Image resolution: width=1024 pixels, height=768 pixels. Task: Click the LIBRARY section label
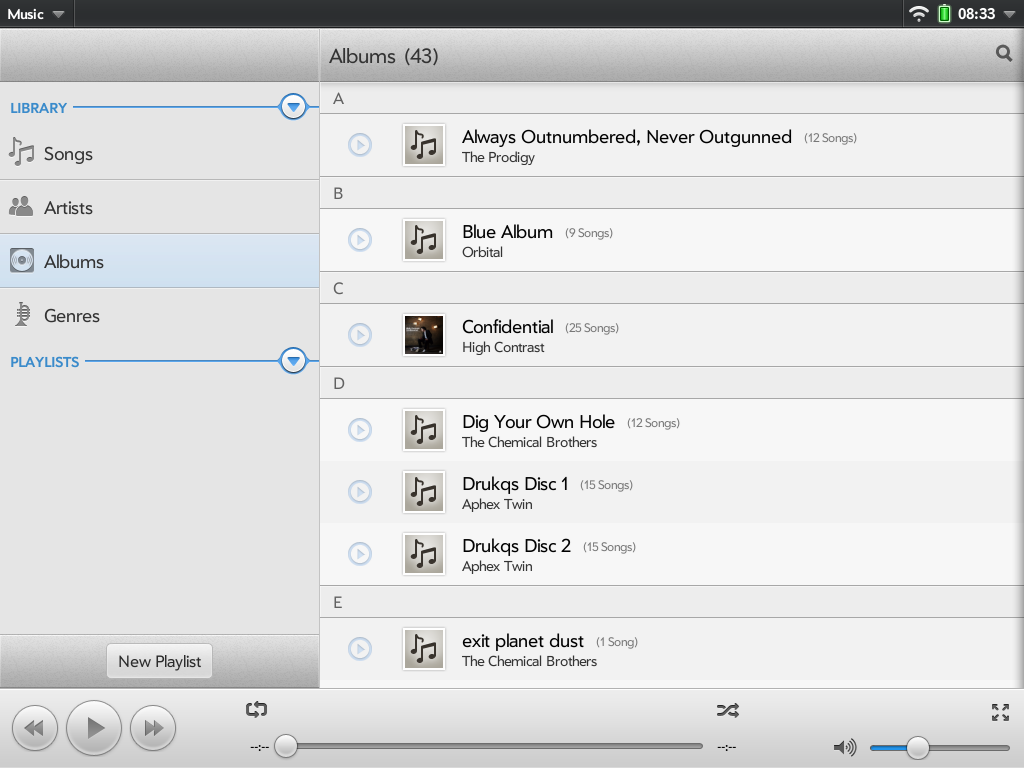coord(39,108)
